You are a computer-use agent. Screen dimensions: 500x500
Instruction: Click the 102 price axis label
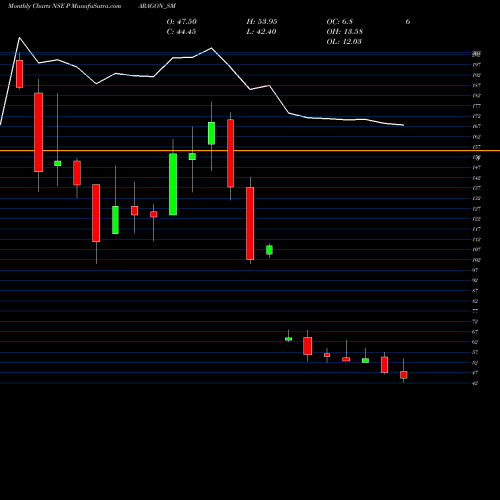(x=477, y=260)
